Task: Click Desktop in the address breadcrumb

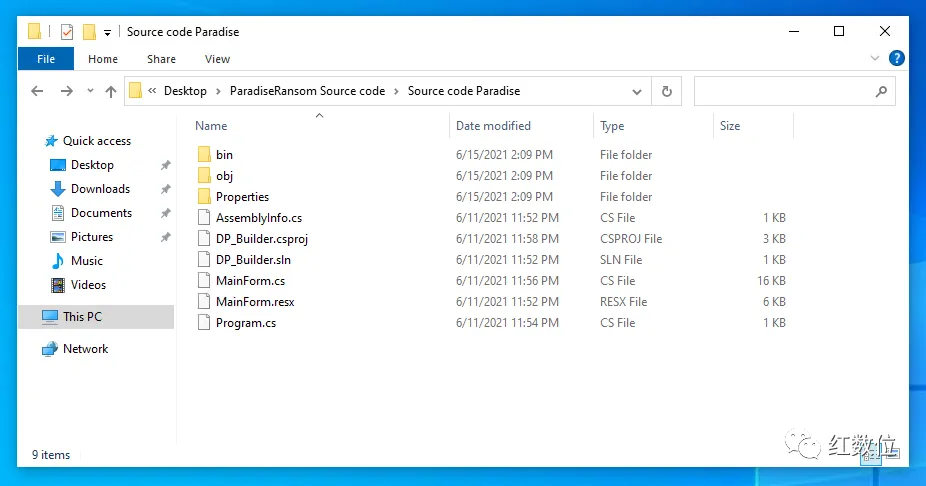Action: [185, 91]
